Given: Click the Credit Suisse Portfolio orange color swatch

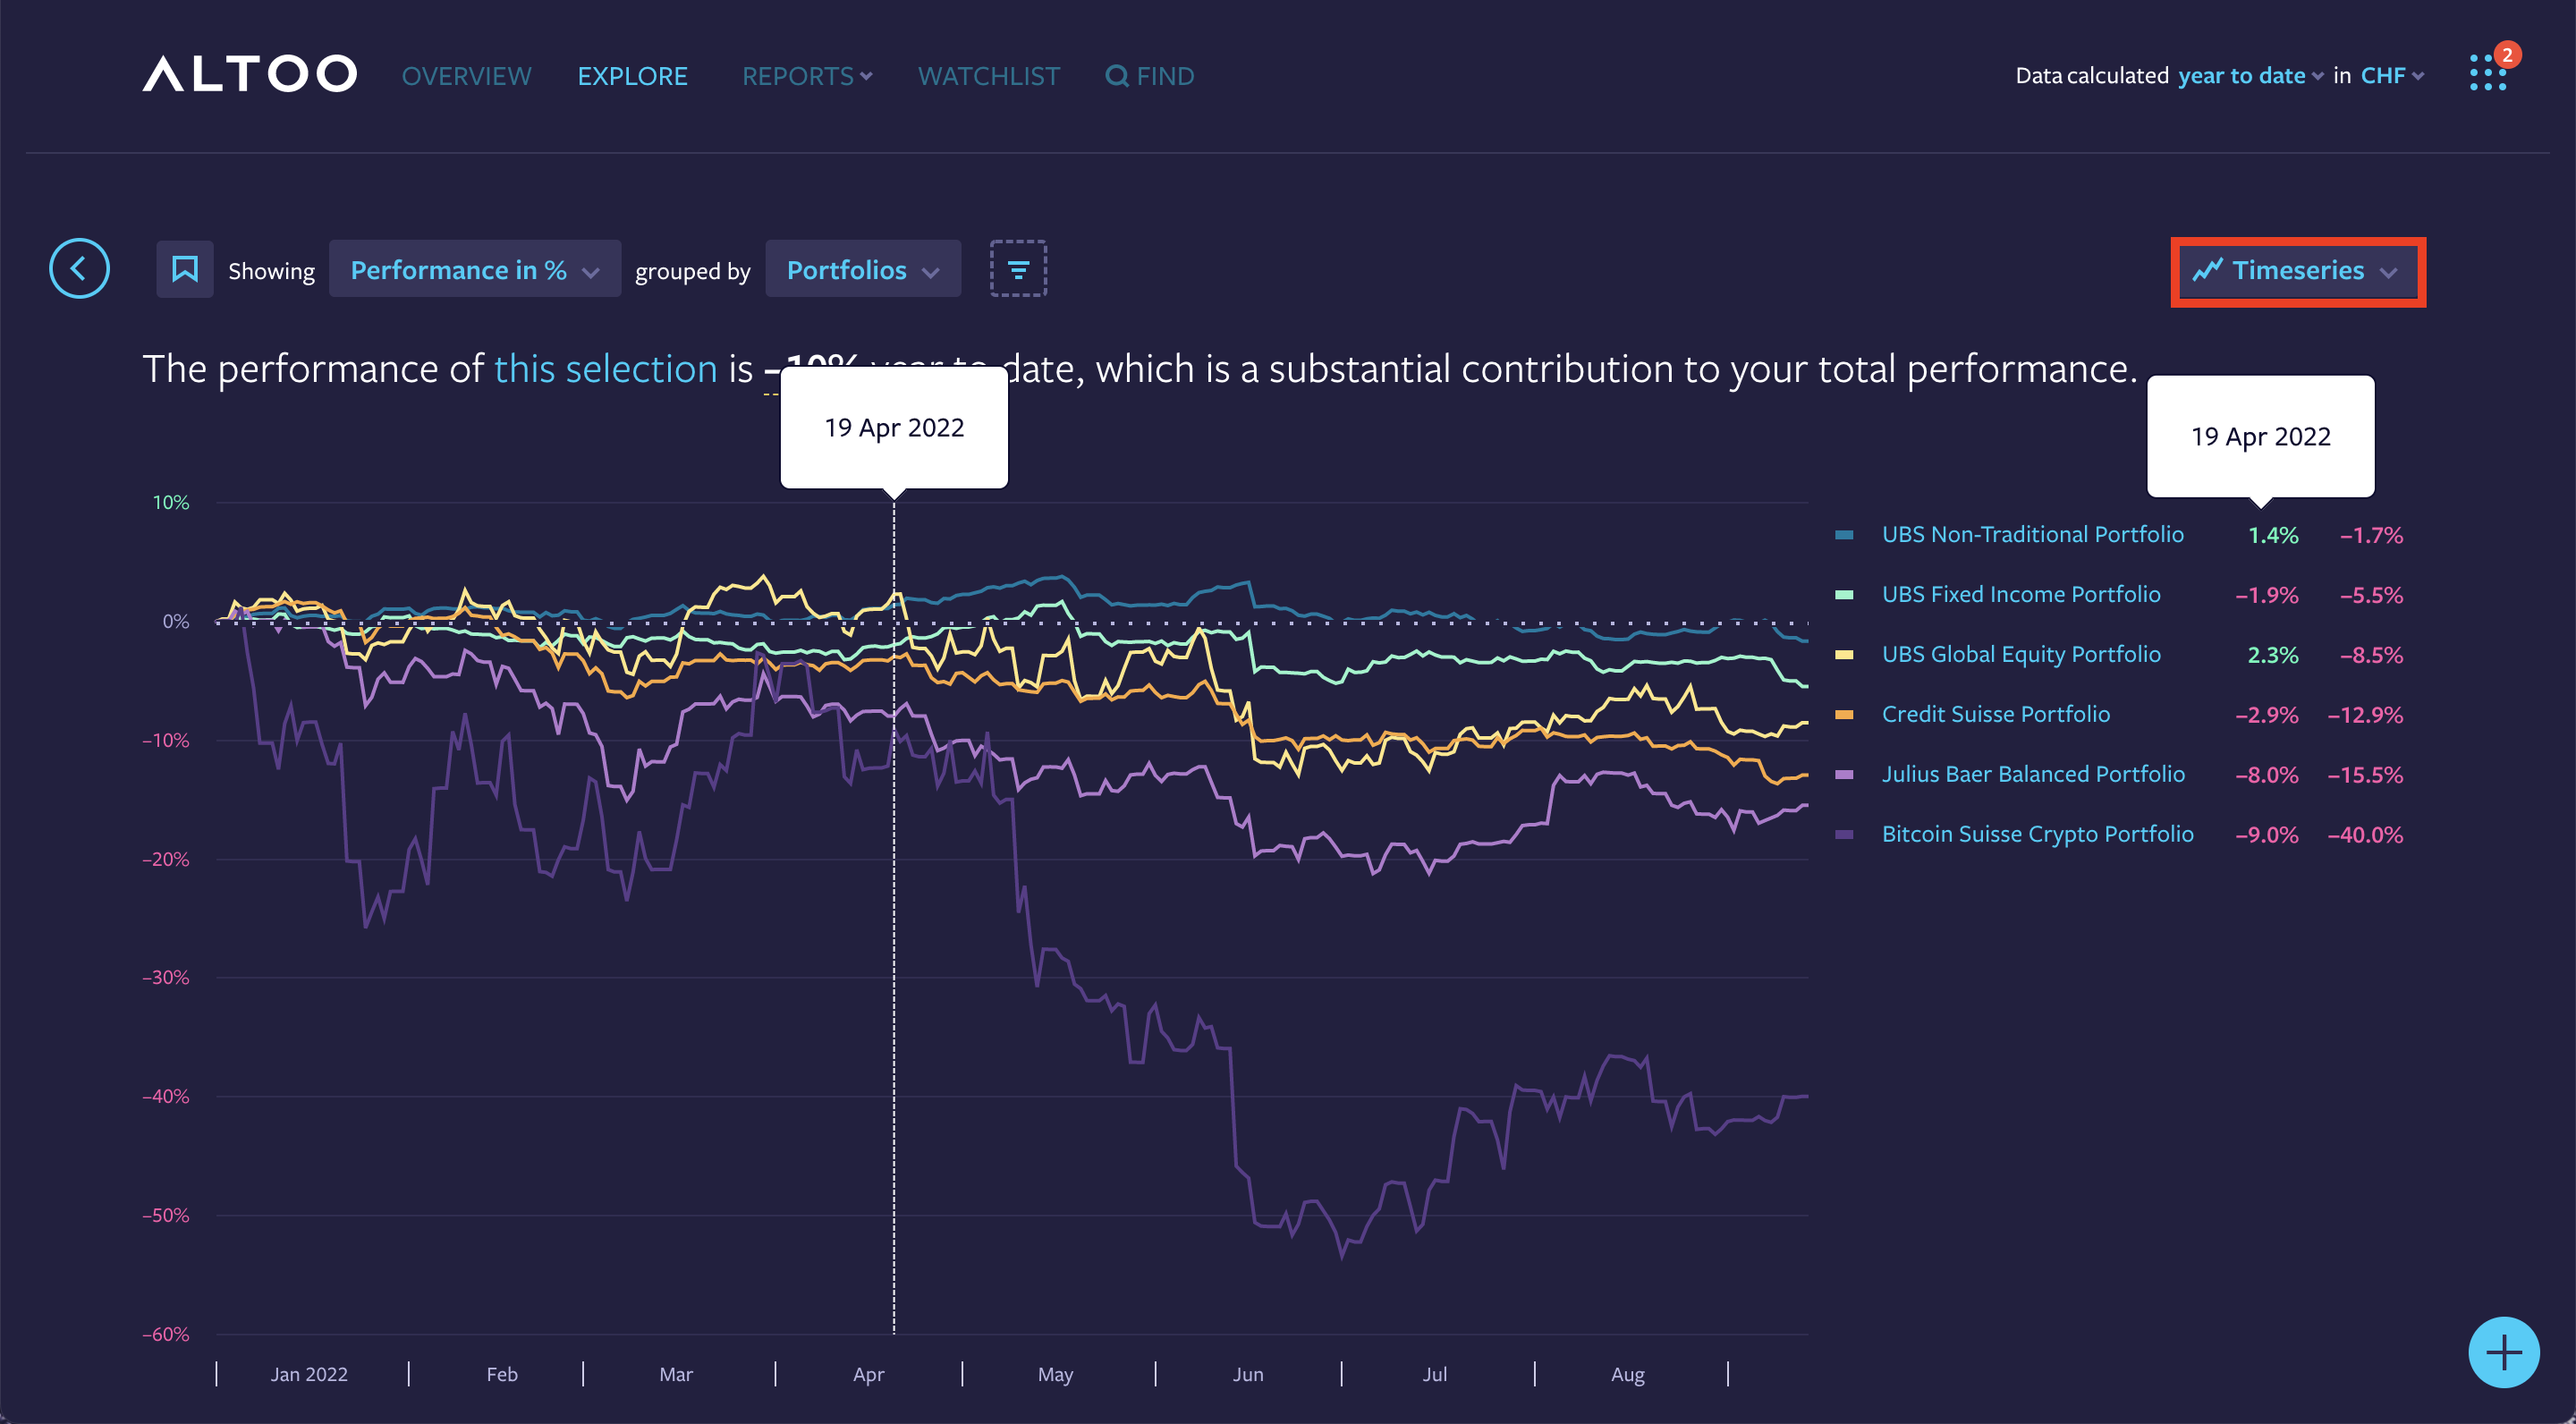Looking at the screenshot, I should [1844, 714].
